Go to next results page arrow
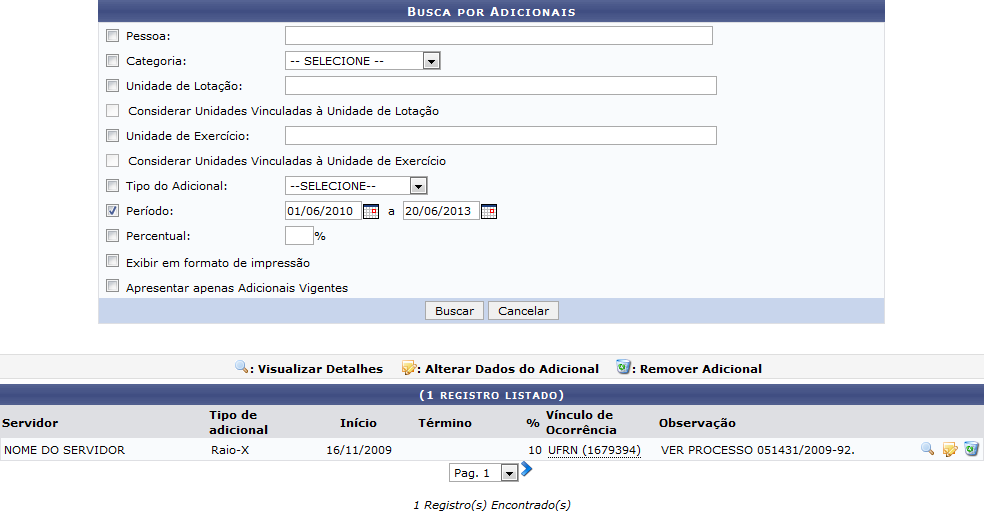This screenshot has height=511, width=984. pos(527,469)
